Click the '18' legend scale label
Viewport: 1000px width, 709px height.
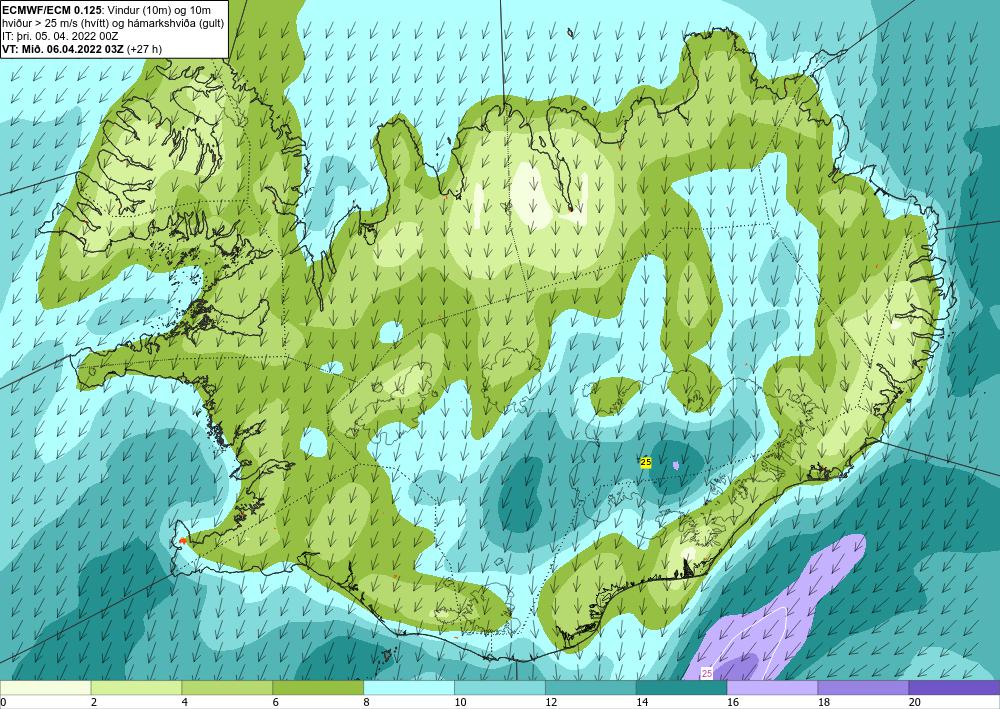(x=823, y=702)
